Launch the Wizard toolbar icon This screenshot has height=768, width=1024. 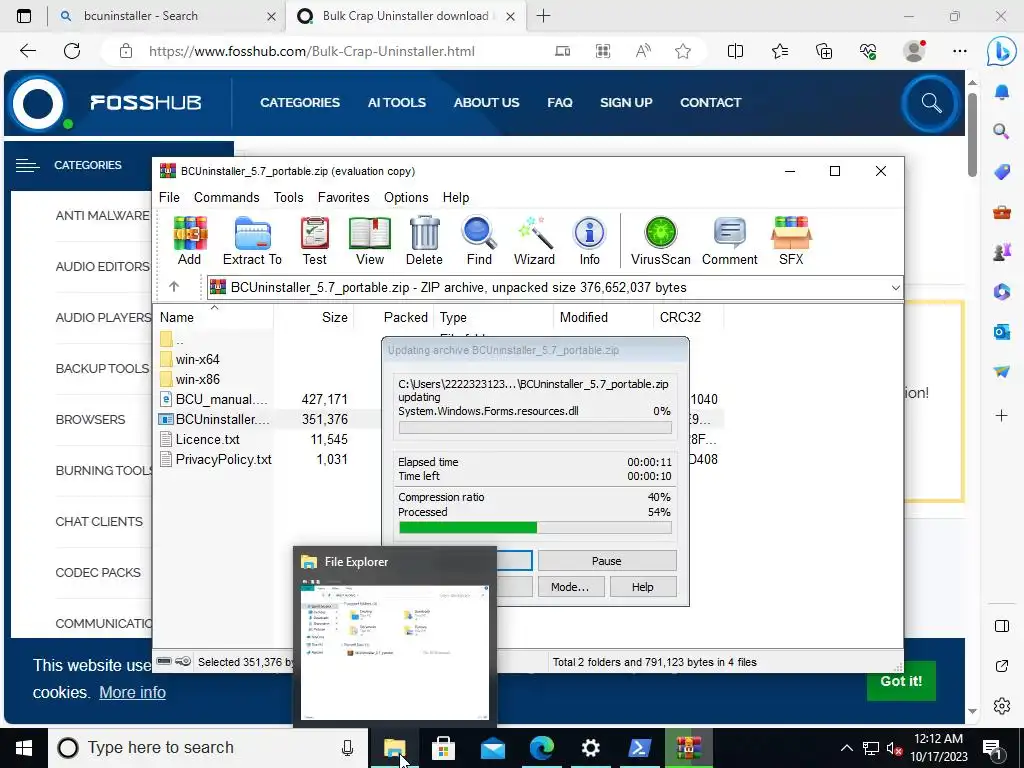click(534, 240)
